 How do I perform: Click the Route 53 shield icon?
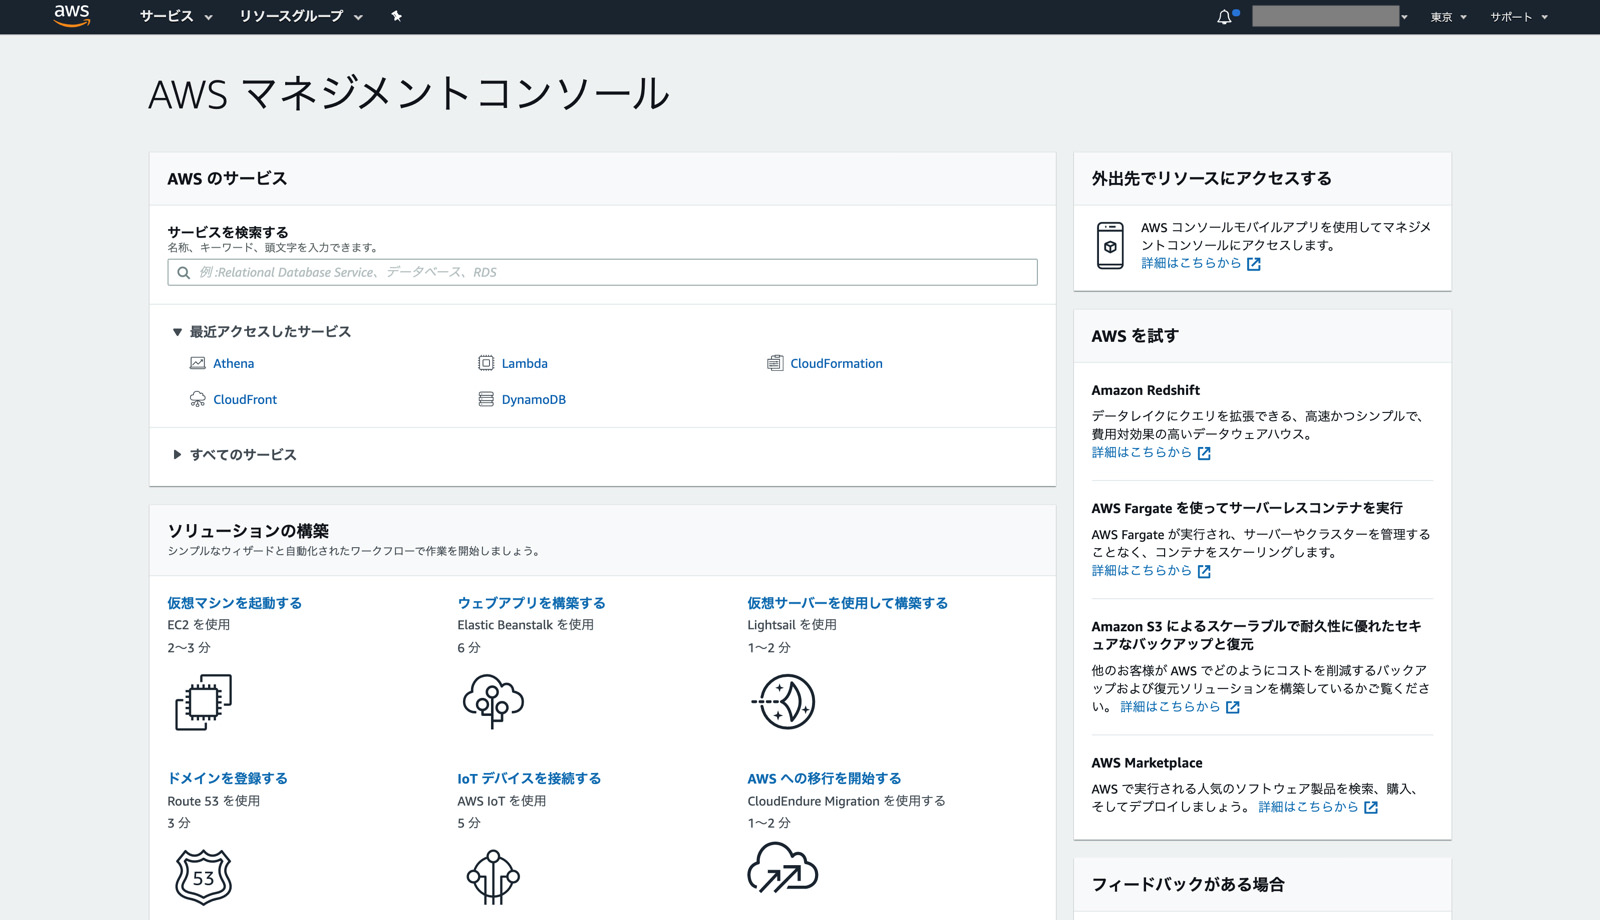pos(203,877)
